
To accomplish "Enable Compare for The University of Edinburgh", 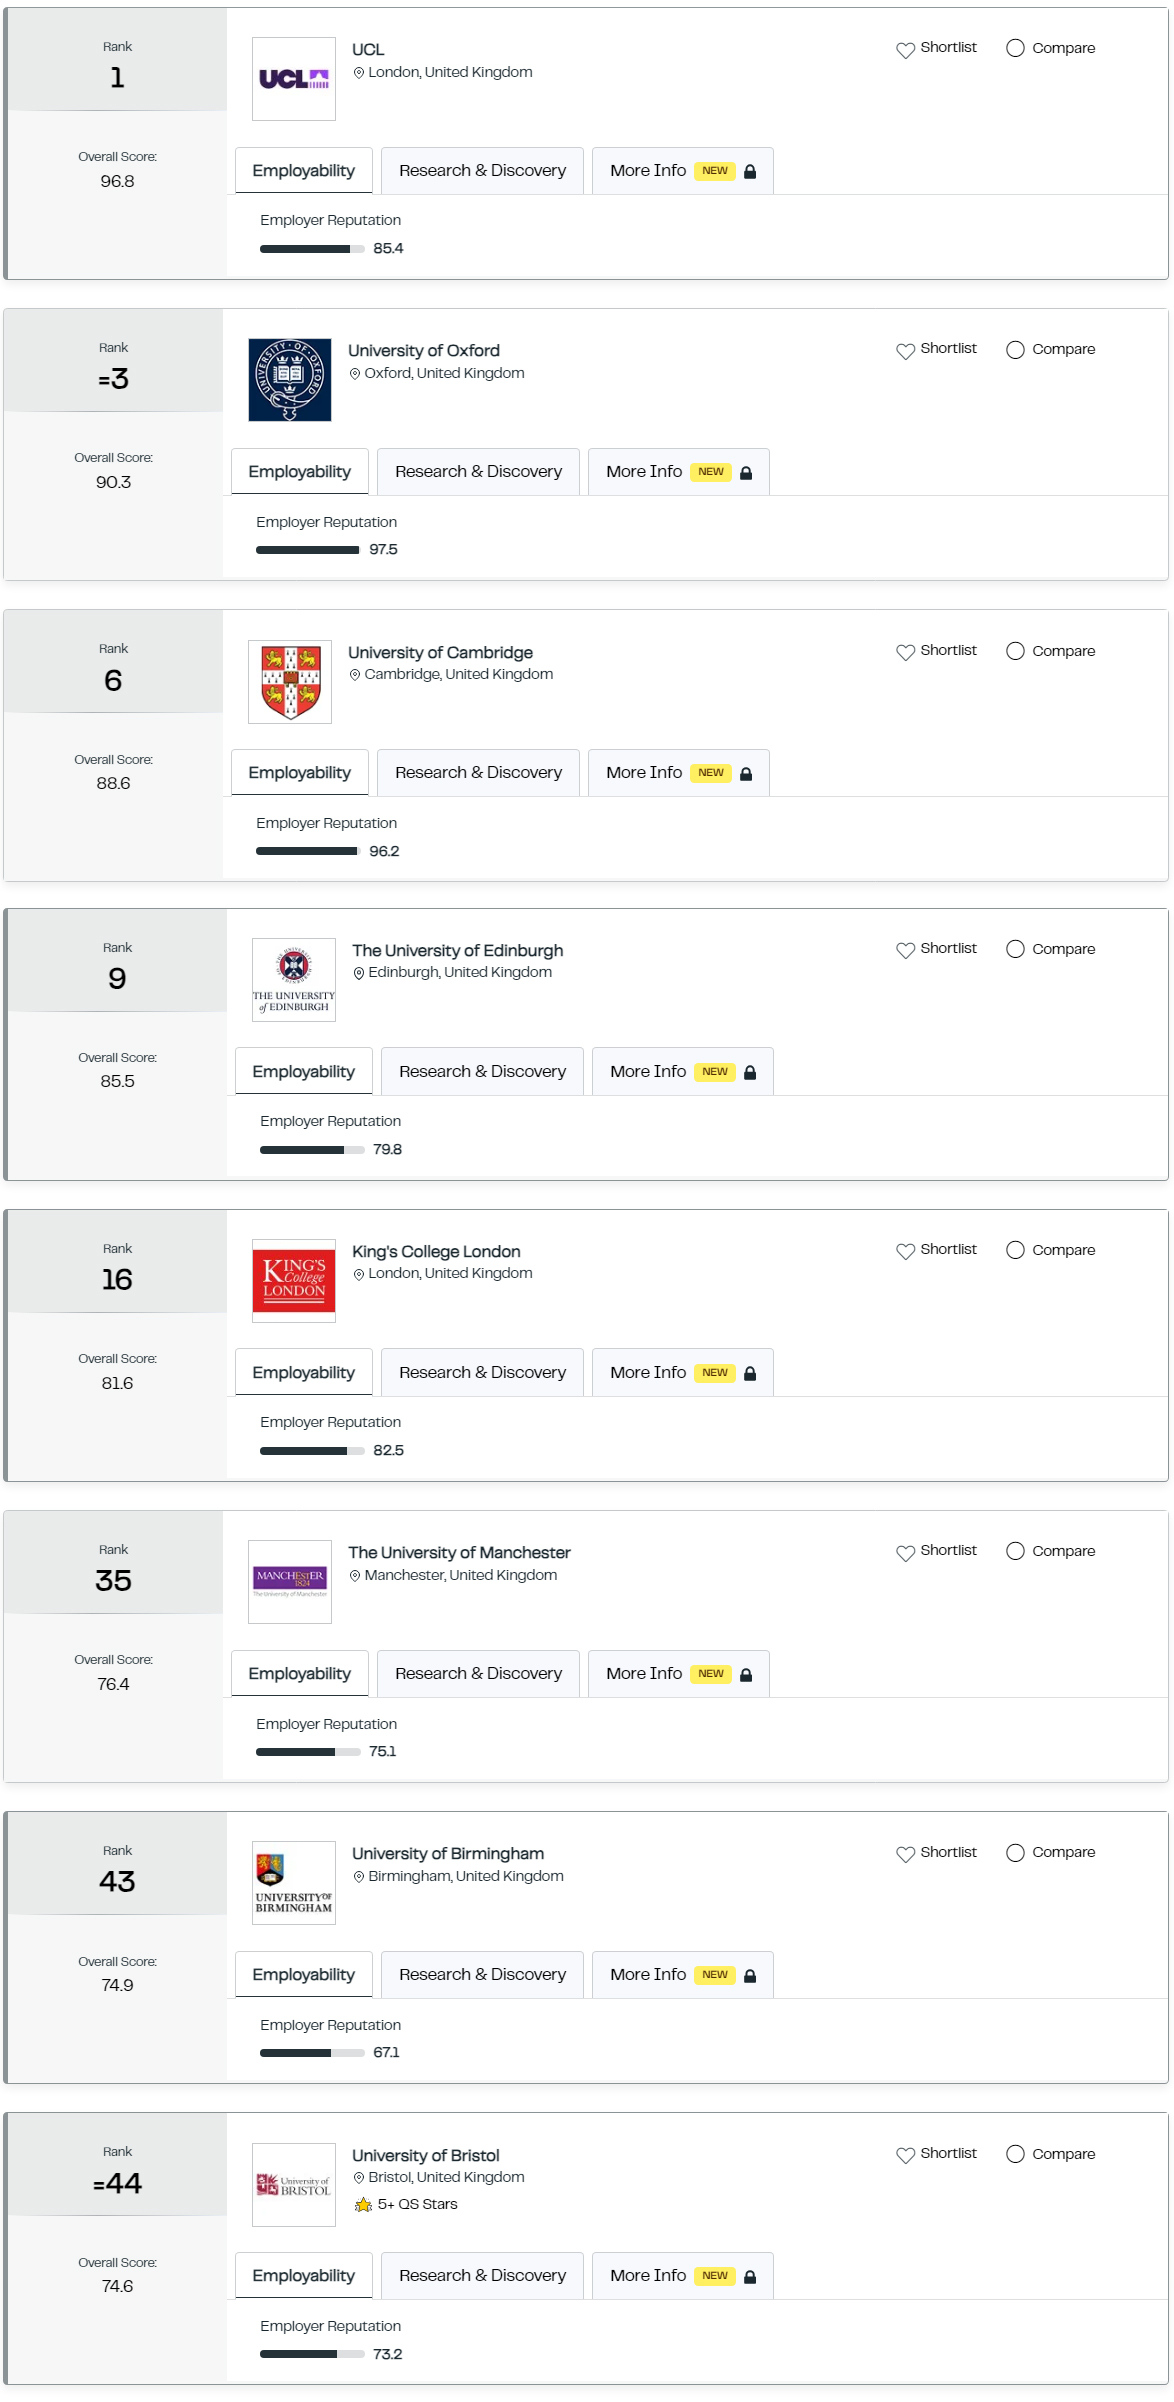I will (1015, 949).
